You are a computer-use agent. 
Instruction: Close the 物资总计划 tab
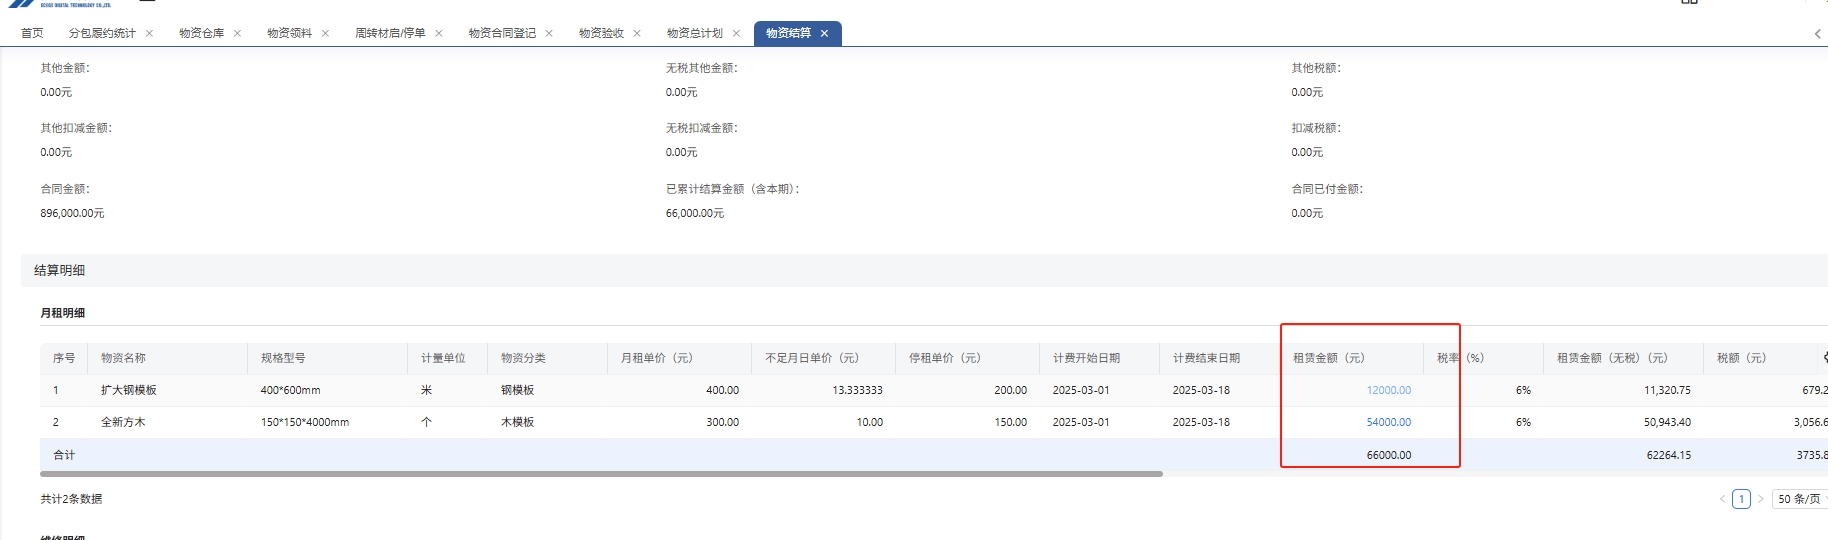tap(736, 33)
